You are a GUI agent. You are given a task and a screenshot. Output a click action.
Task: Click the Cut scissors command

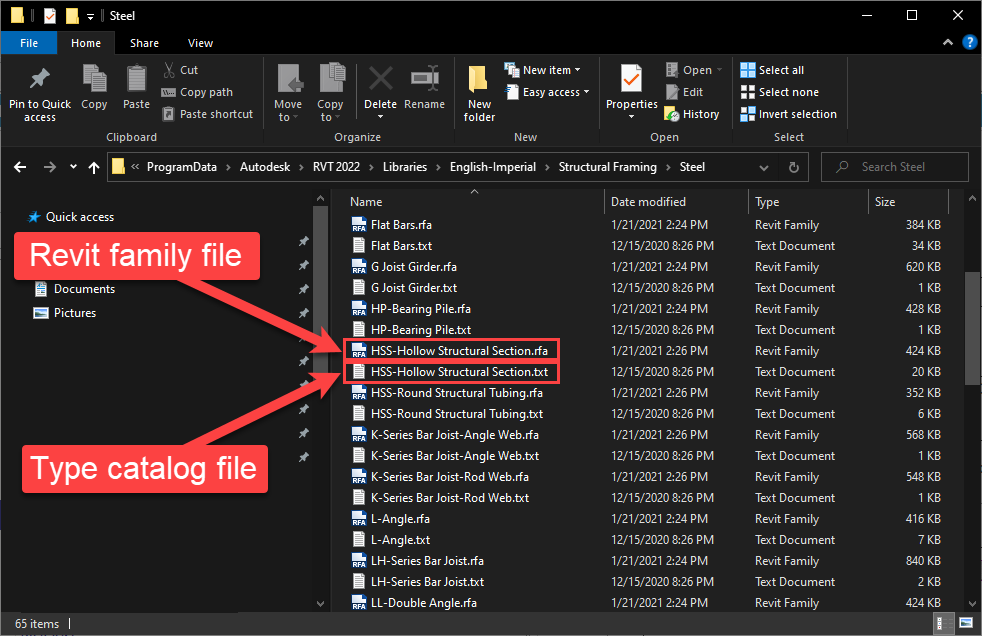coord(180,70)
